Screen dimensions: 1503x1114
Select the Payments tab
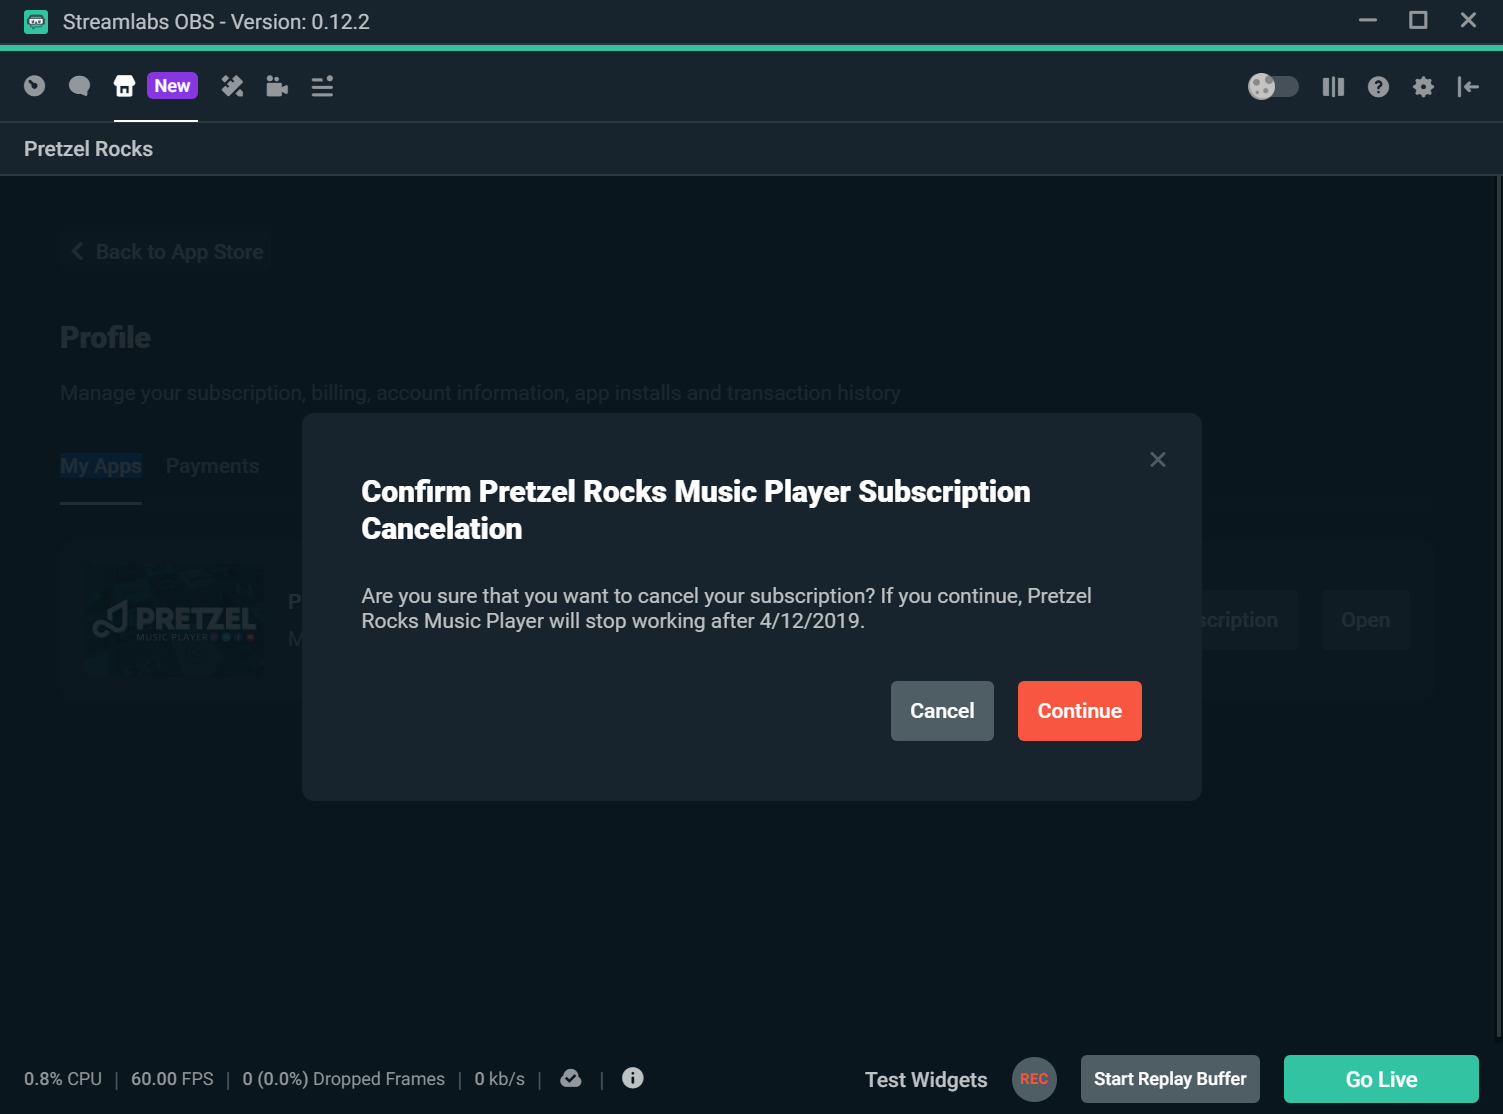pos(212,466)
